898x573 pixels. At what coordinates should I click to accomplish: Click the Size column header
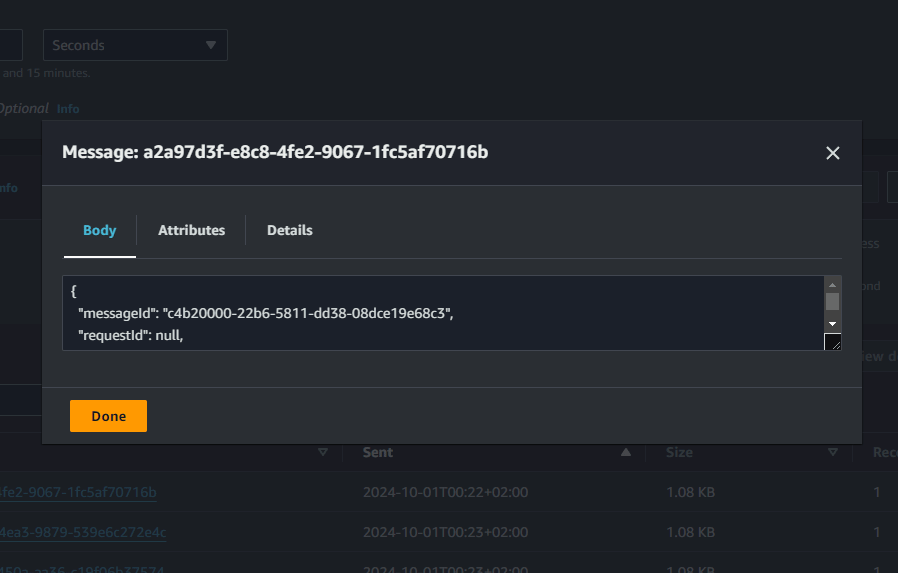[679, 453]
